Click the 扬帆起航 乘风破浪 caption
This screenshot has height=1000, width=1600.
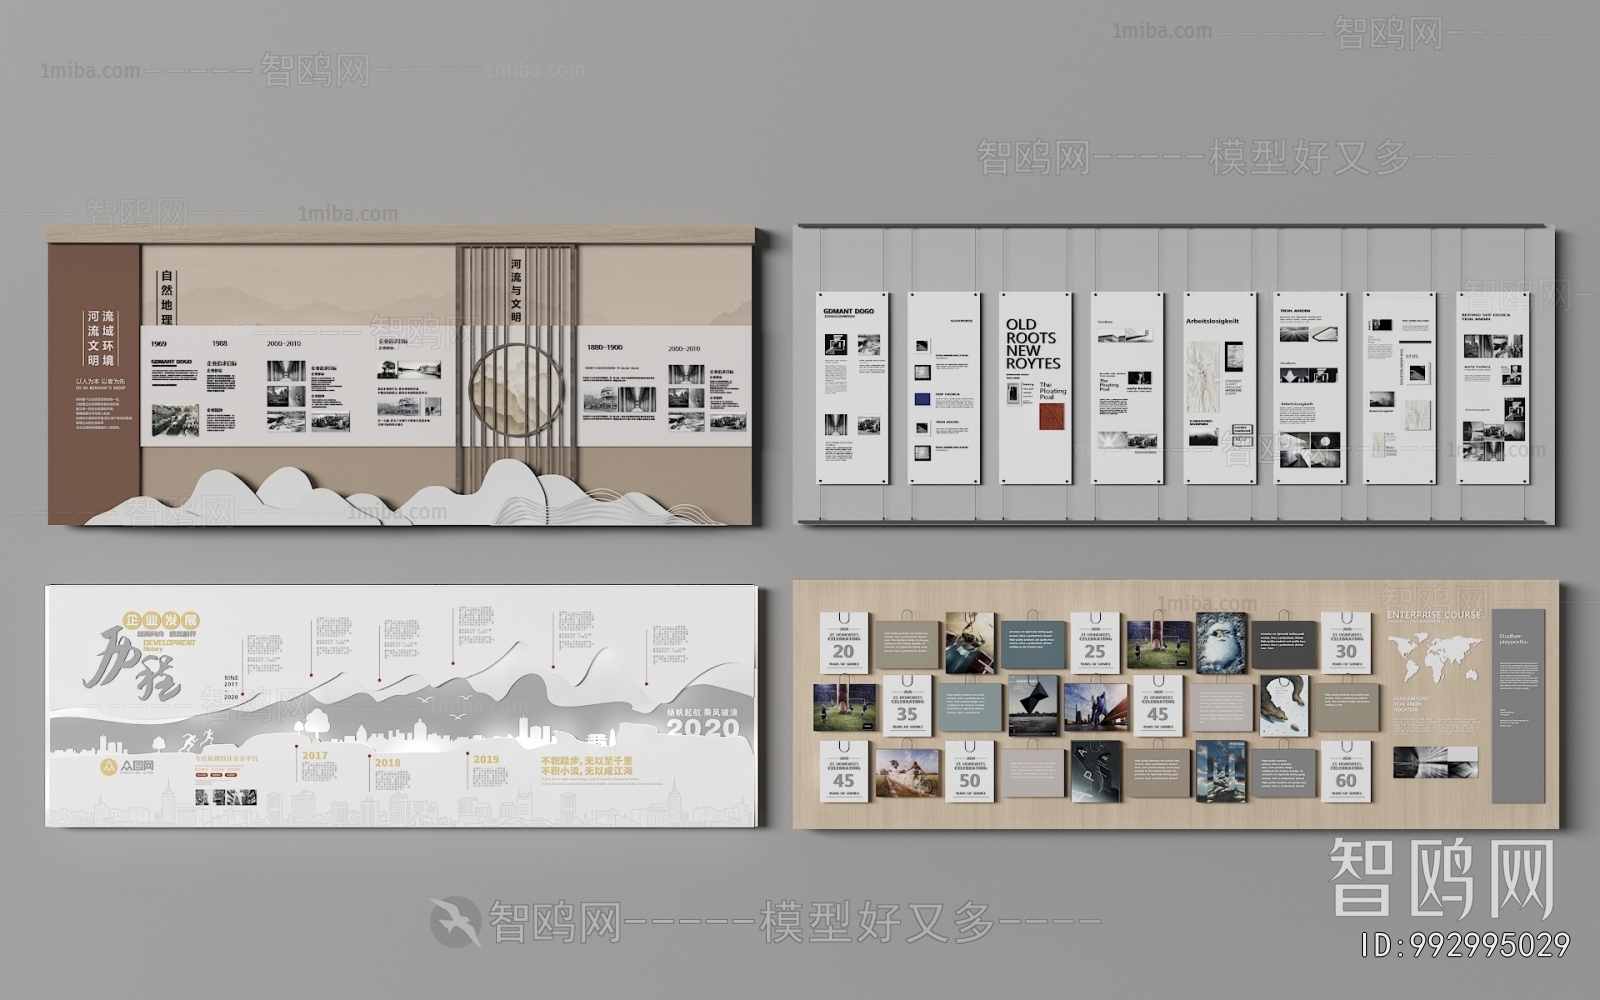click(x=702, y=712)
